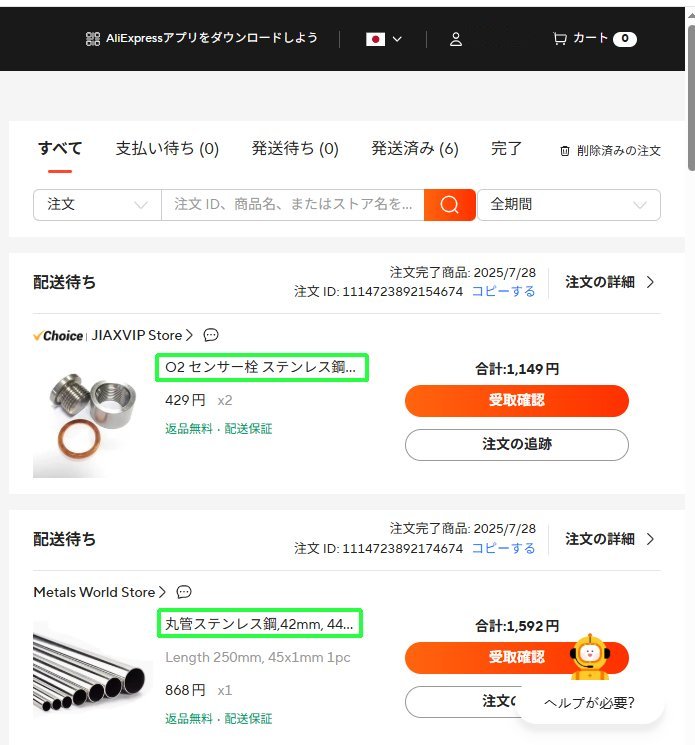Click the help robot assistant icon
Viewport: 695px width, 745px height.
(590, 657)
